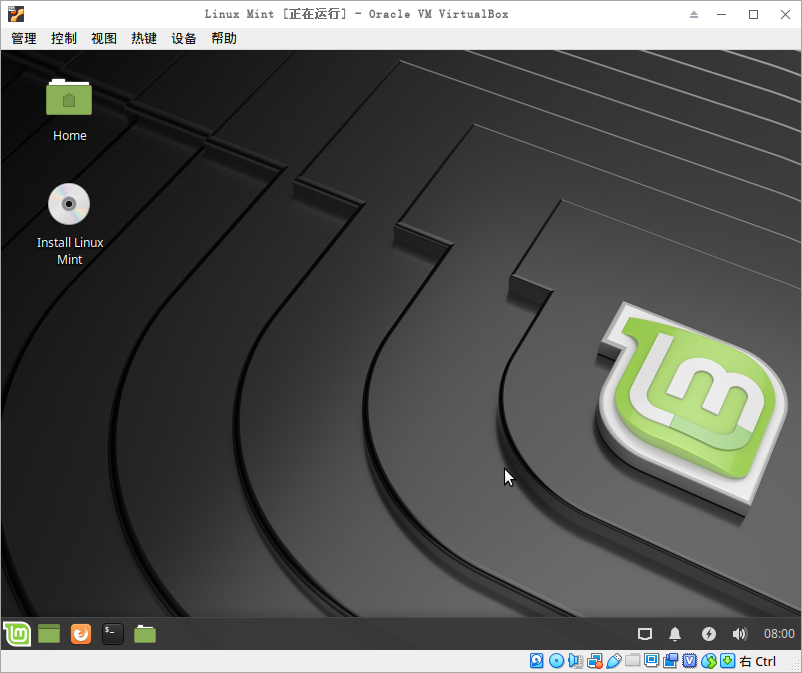This screenshot has width=802, height=673.
Task: Open the Files manager in the panel
Action: pyautogui.click(x=145, y=633)
